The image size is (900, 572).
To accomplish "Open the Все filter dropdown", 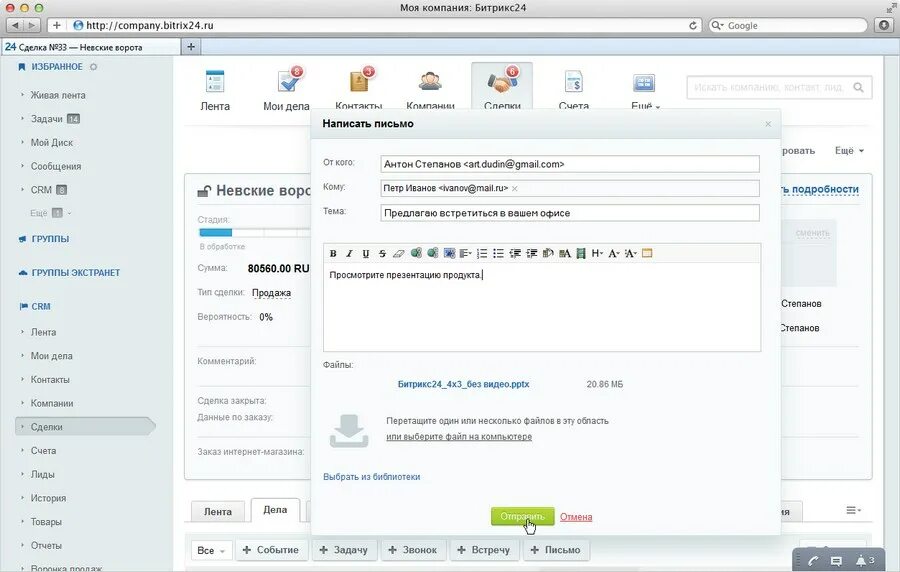I will click(x=211, y=550).
